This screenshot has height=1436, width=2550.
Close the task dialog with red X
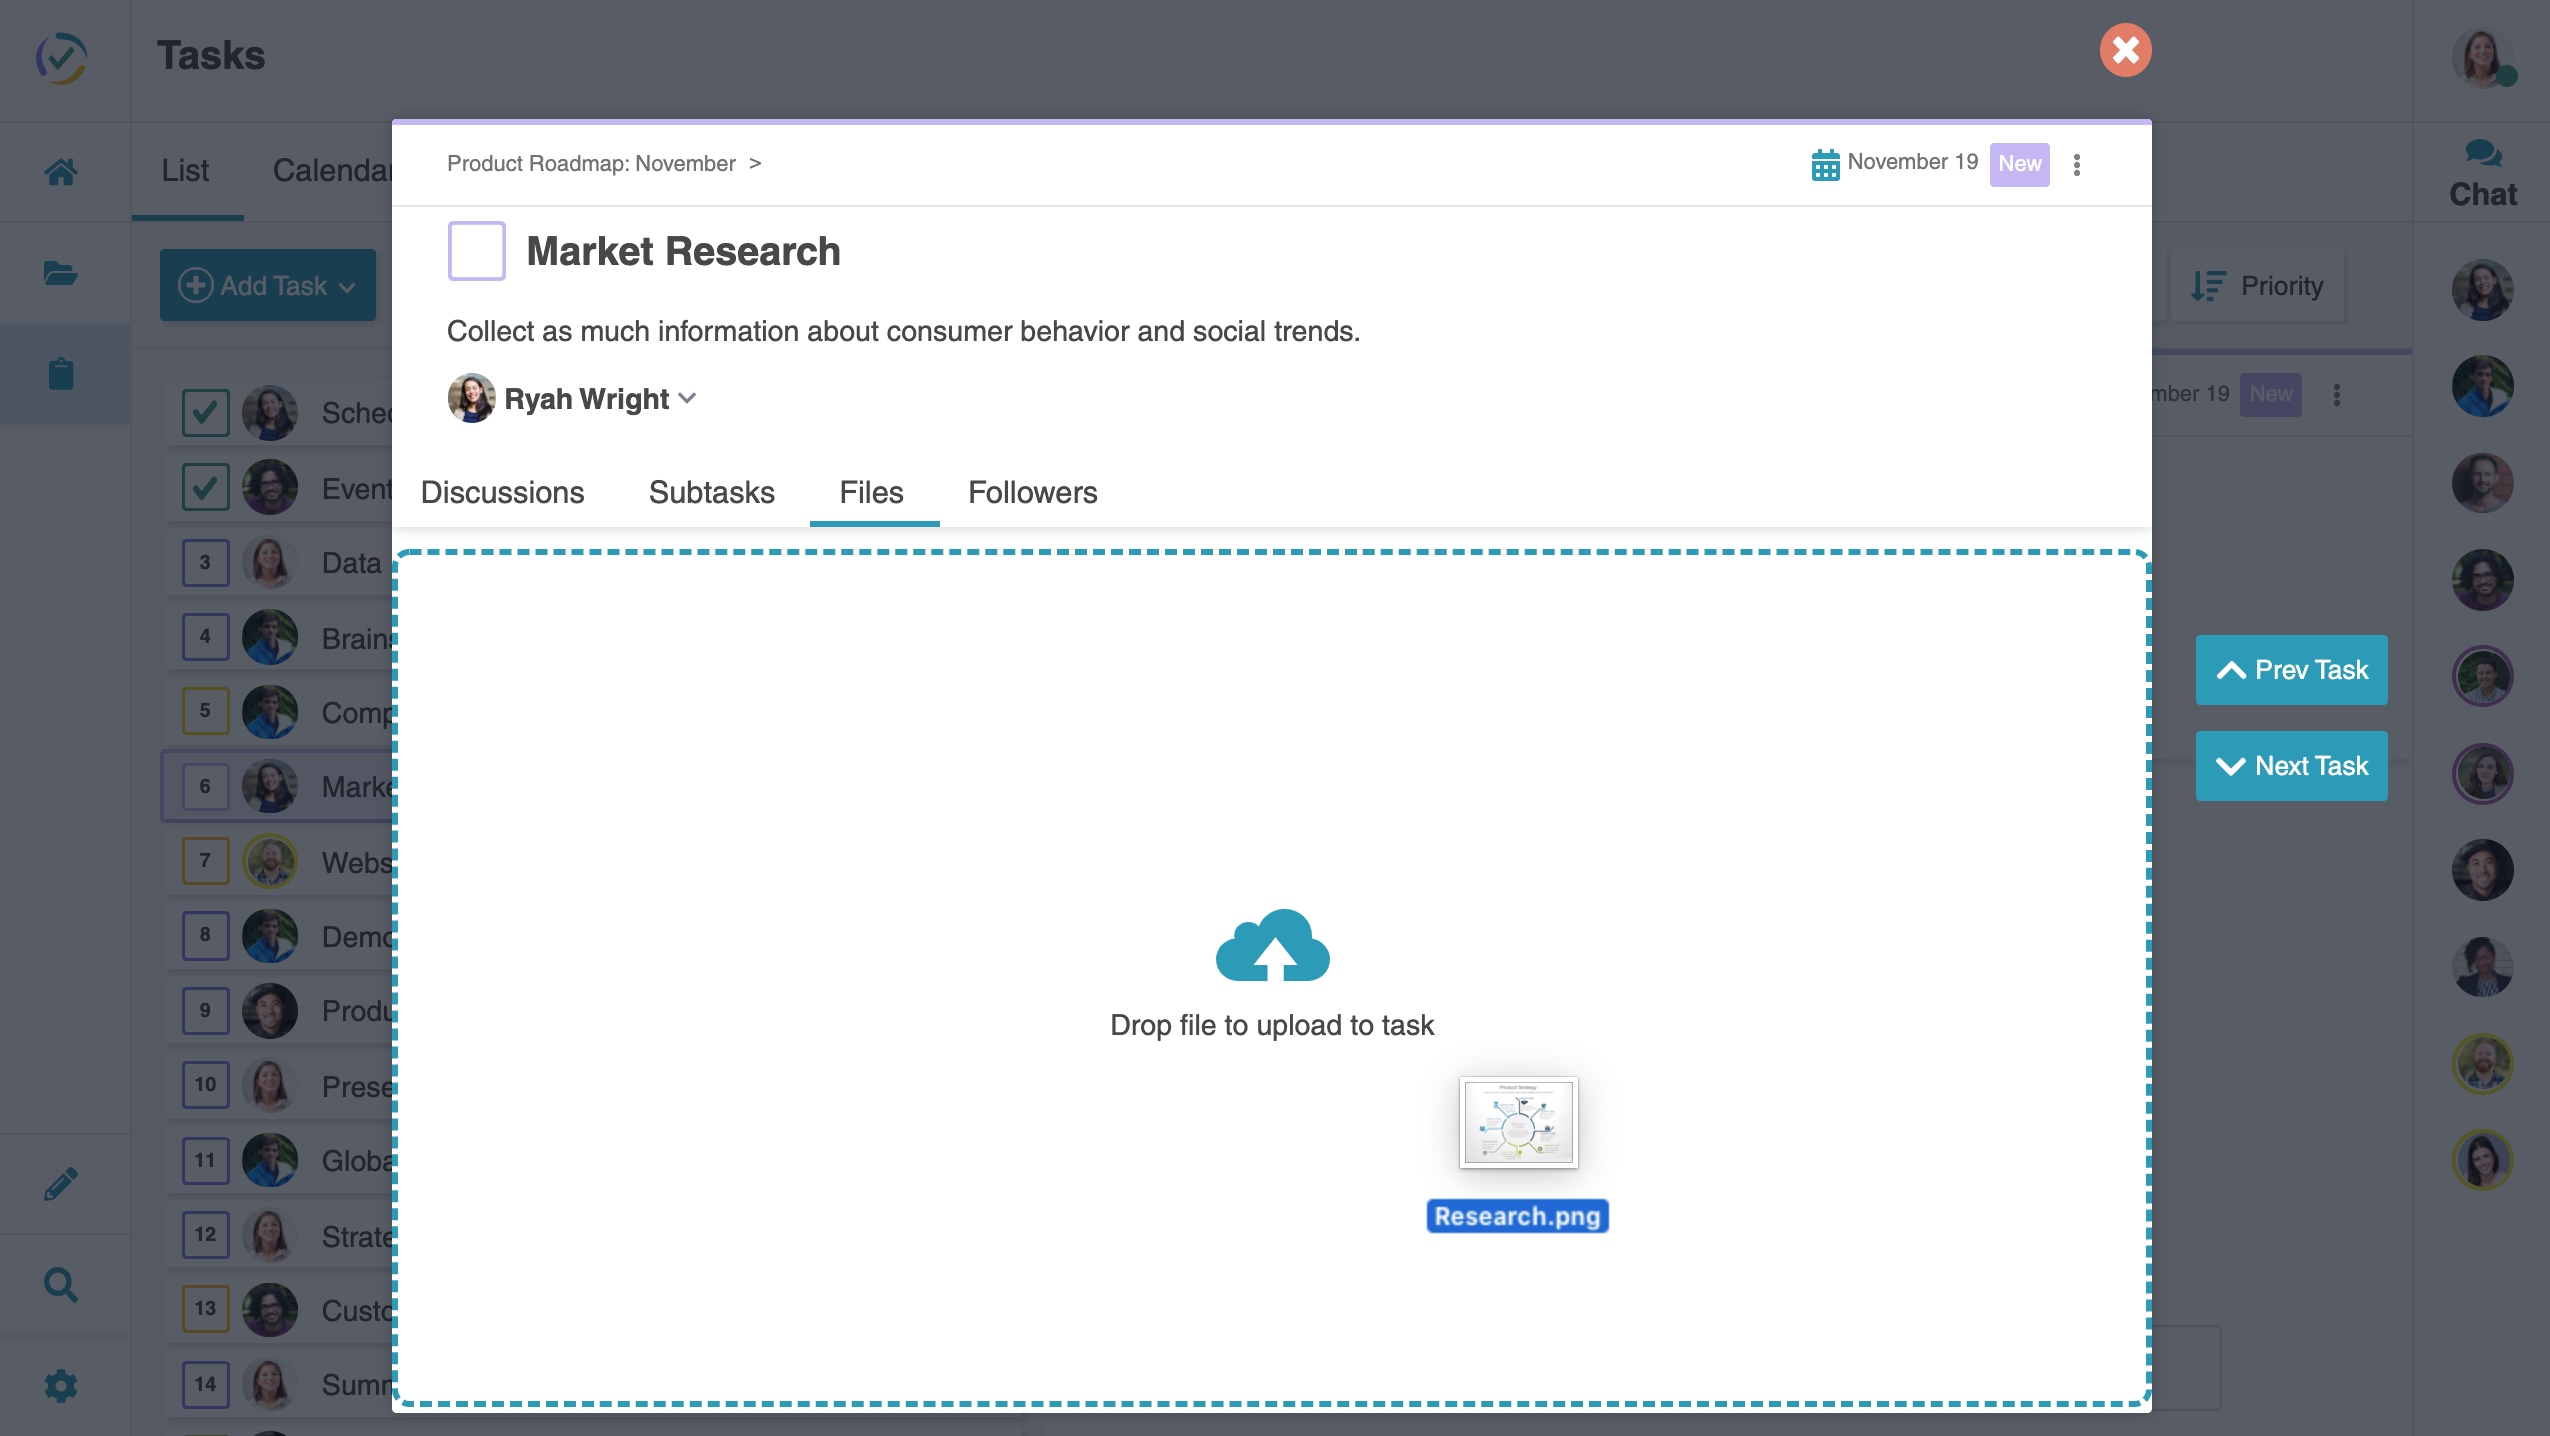click(2126, 50)
